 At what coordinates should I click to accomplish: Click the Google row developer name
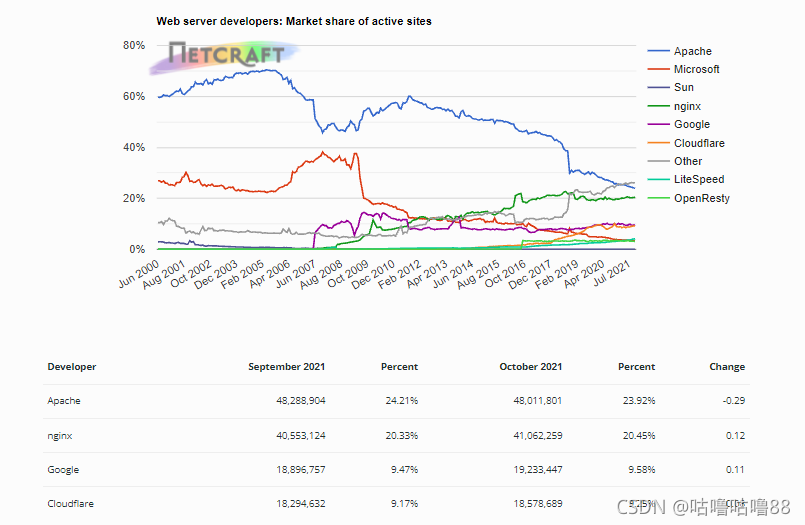63,470
